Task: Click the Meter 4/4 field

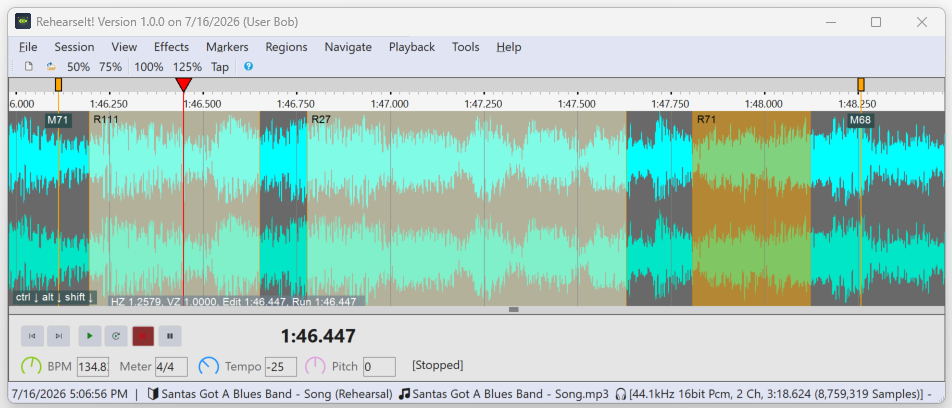Action: [171, 367]
